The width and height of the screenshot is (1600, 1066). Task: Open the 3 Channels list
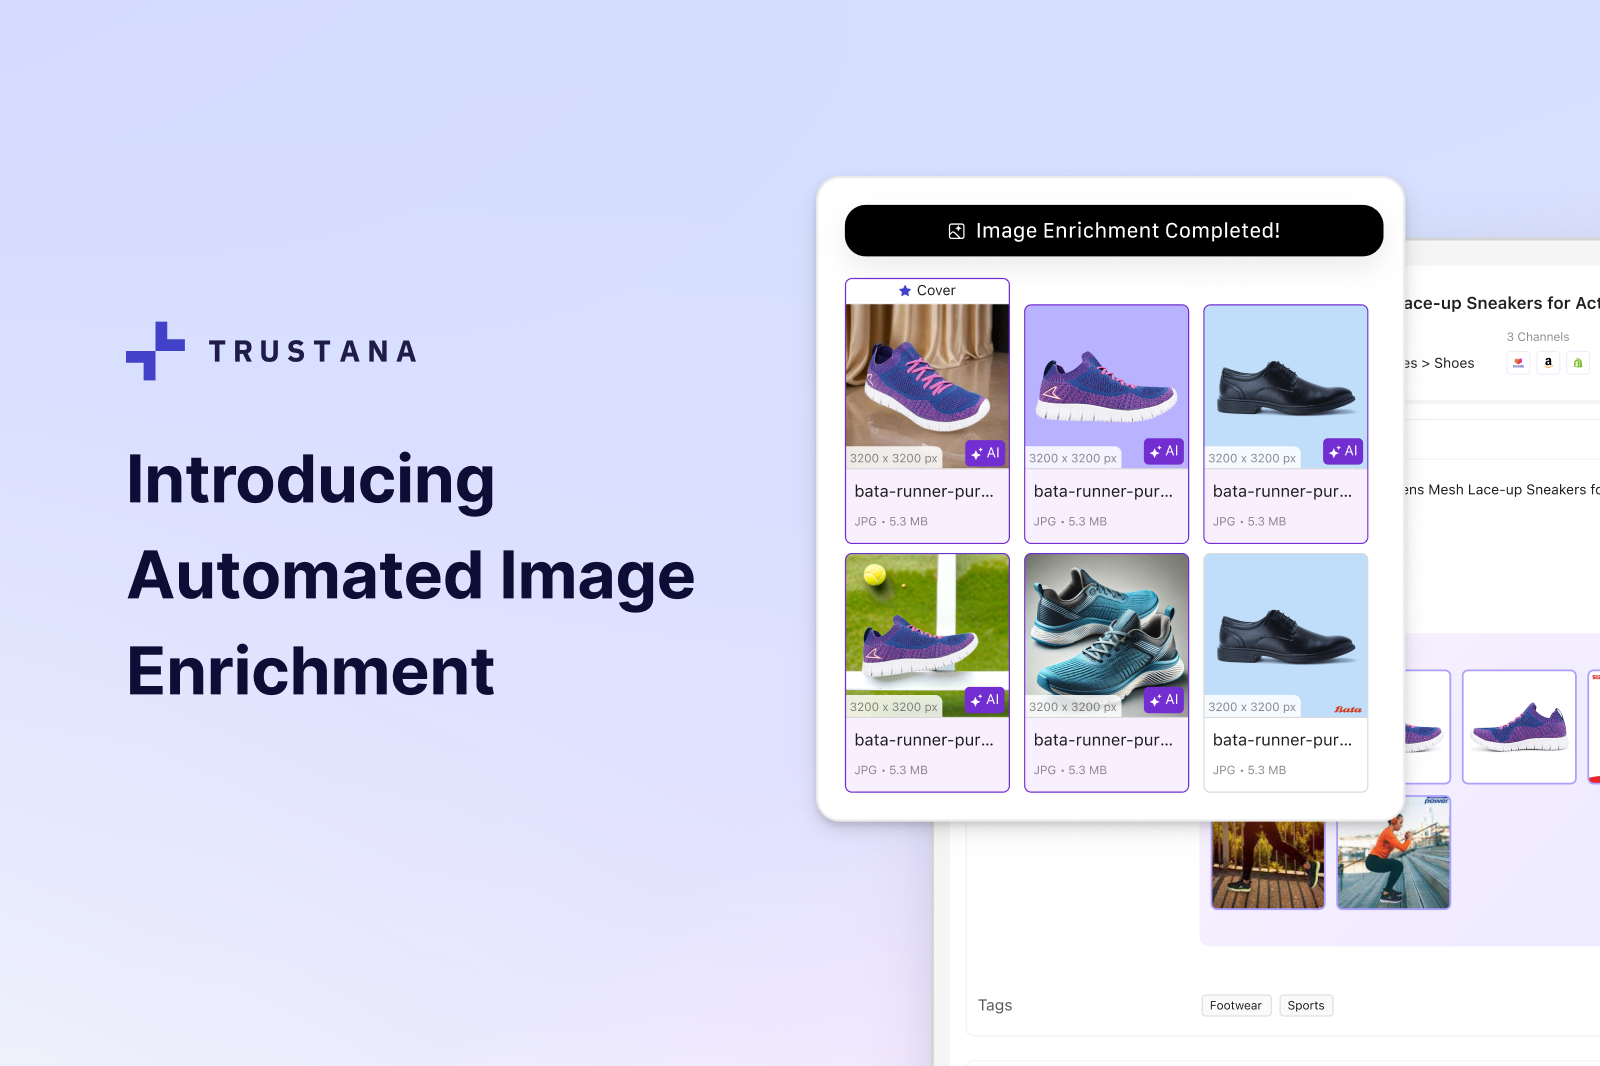(1537, 337)
